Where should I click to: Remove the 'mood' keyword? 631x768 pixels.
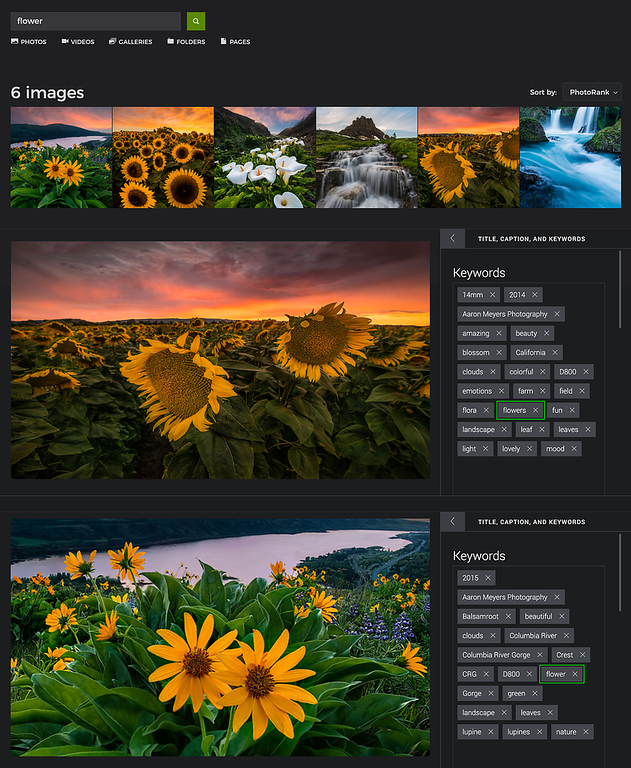coord(574,449)
